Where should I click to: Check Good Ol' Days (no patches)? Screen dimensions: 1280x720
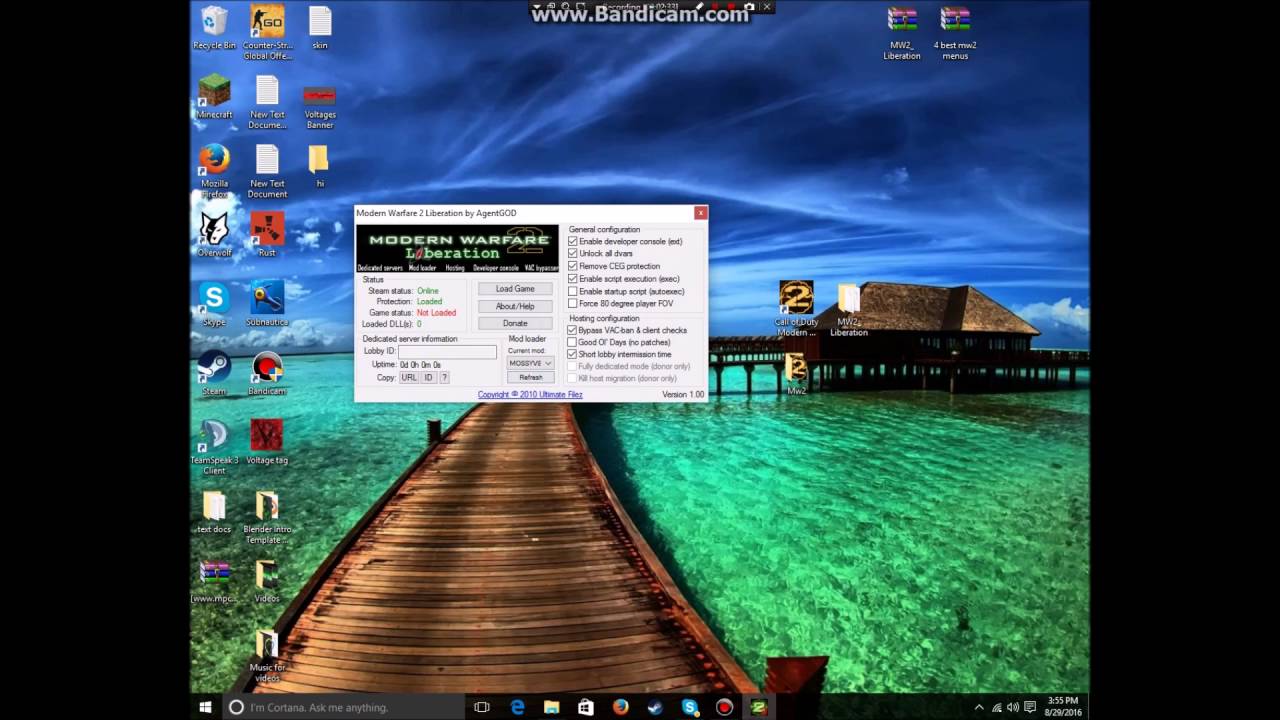point(573,342)
